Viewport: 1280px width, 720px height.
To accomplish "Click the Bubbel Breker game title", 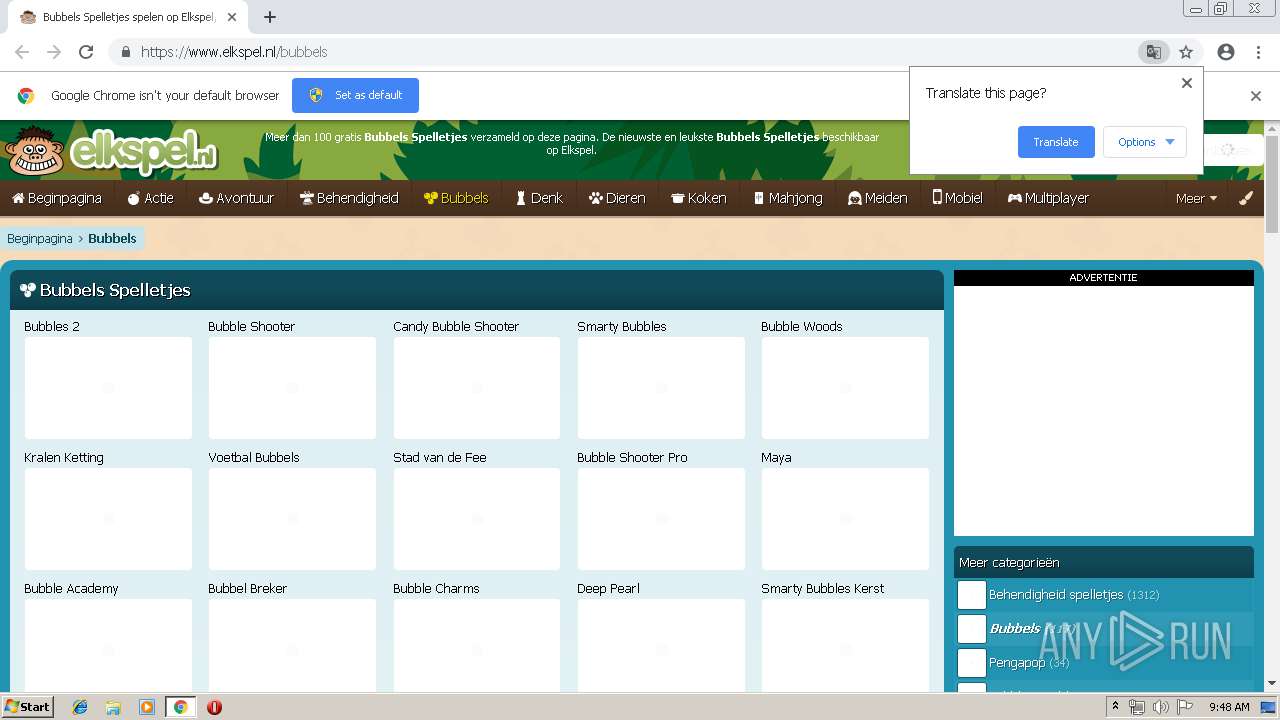I will coord(248,589).
